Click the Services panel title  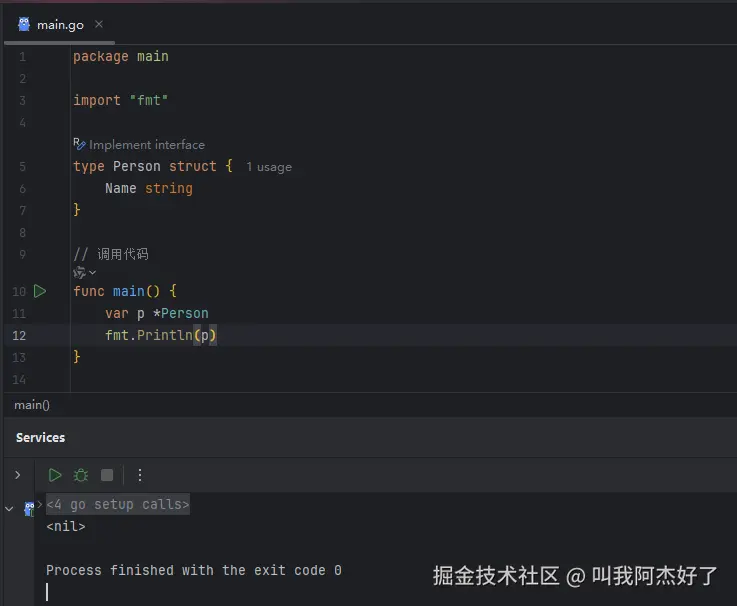[40, 438]
